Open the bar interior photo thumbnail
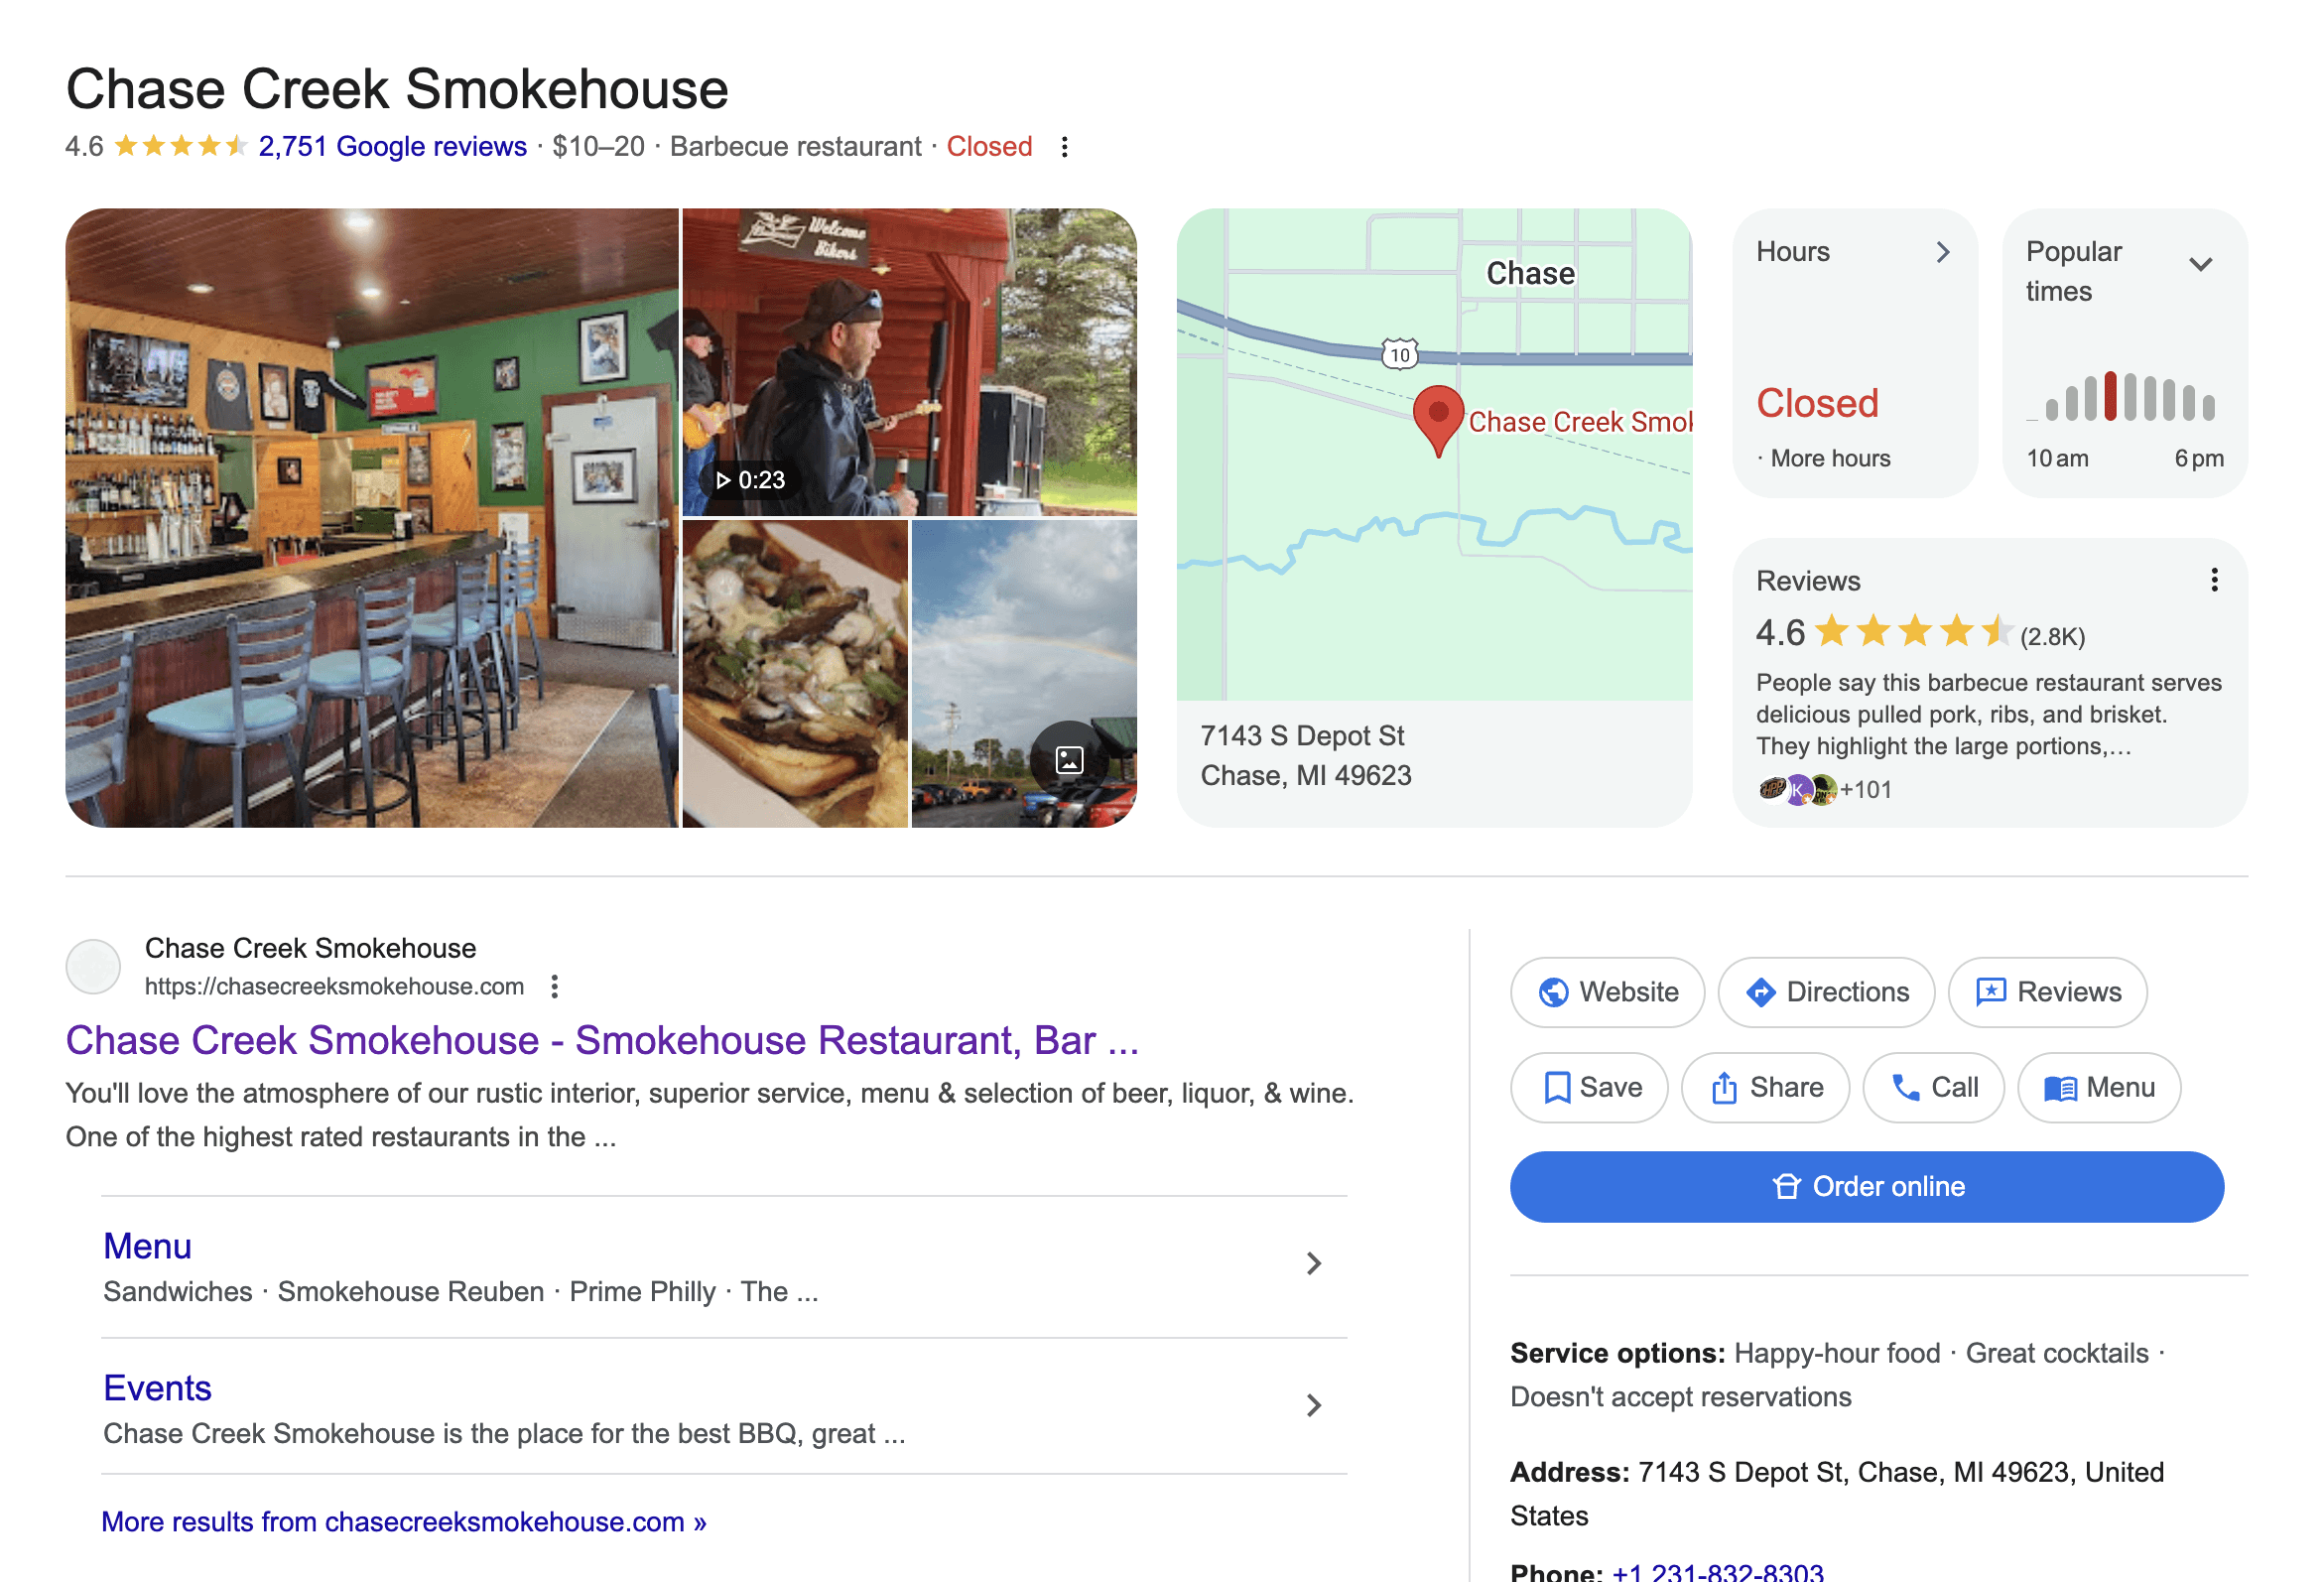The image size is (2324, 1582). pyautogui.click(x=372, y=518)
